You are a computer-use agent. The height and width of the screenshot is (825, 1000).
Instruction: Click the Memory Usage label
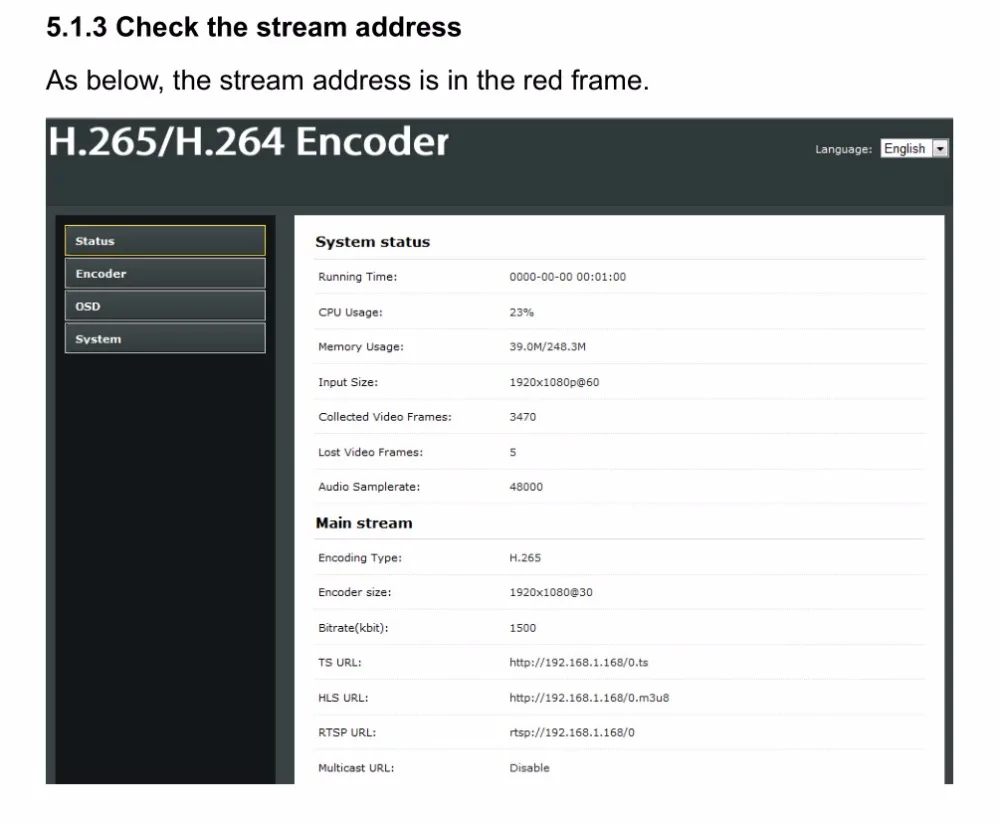pyautogui.click(x=361, y=347)
